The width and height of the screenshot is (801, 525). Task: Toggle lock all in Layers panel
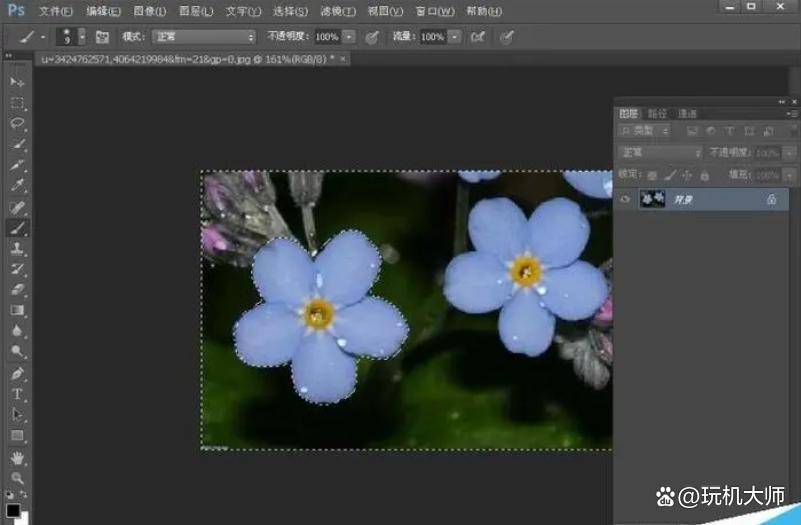click(x=705, y=176)
